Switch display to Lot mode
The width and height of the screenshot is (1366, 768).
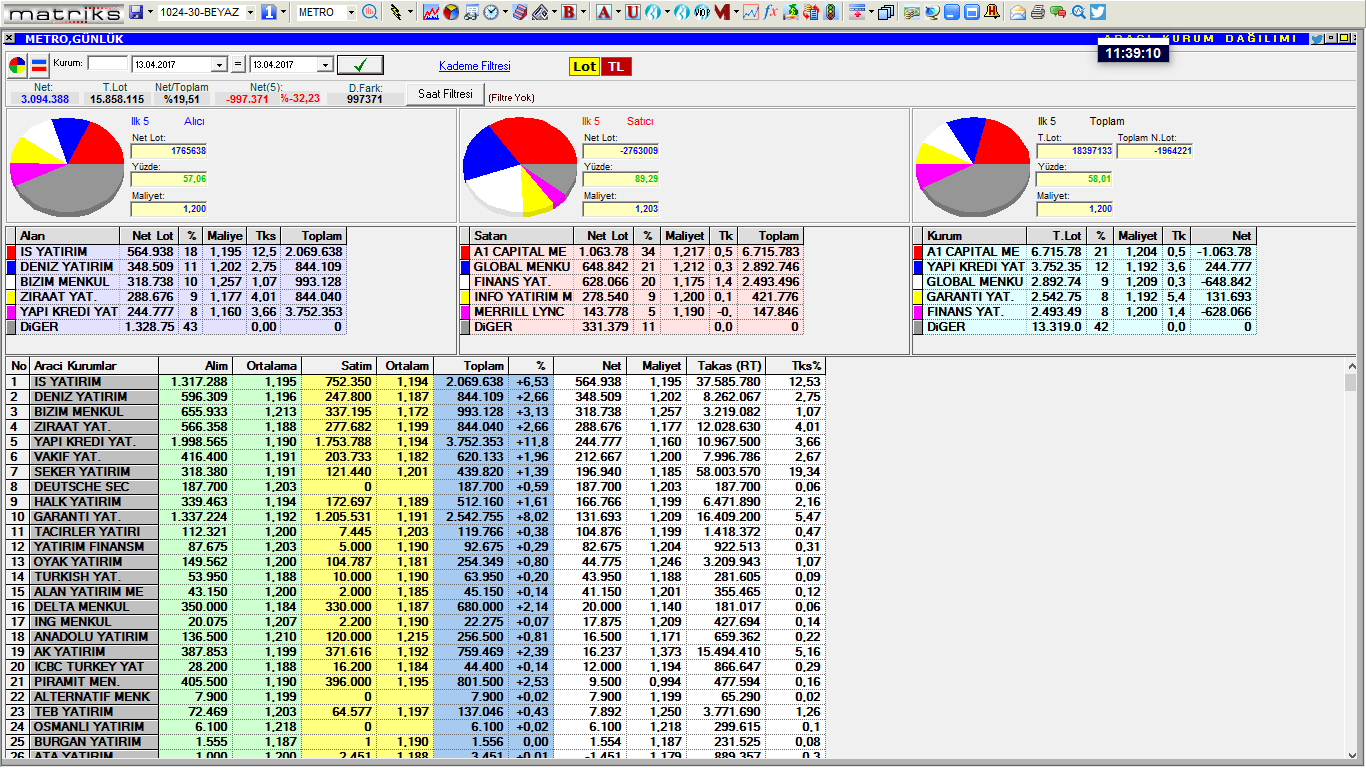(584, 66)
